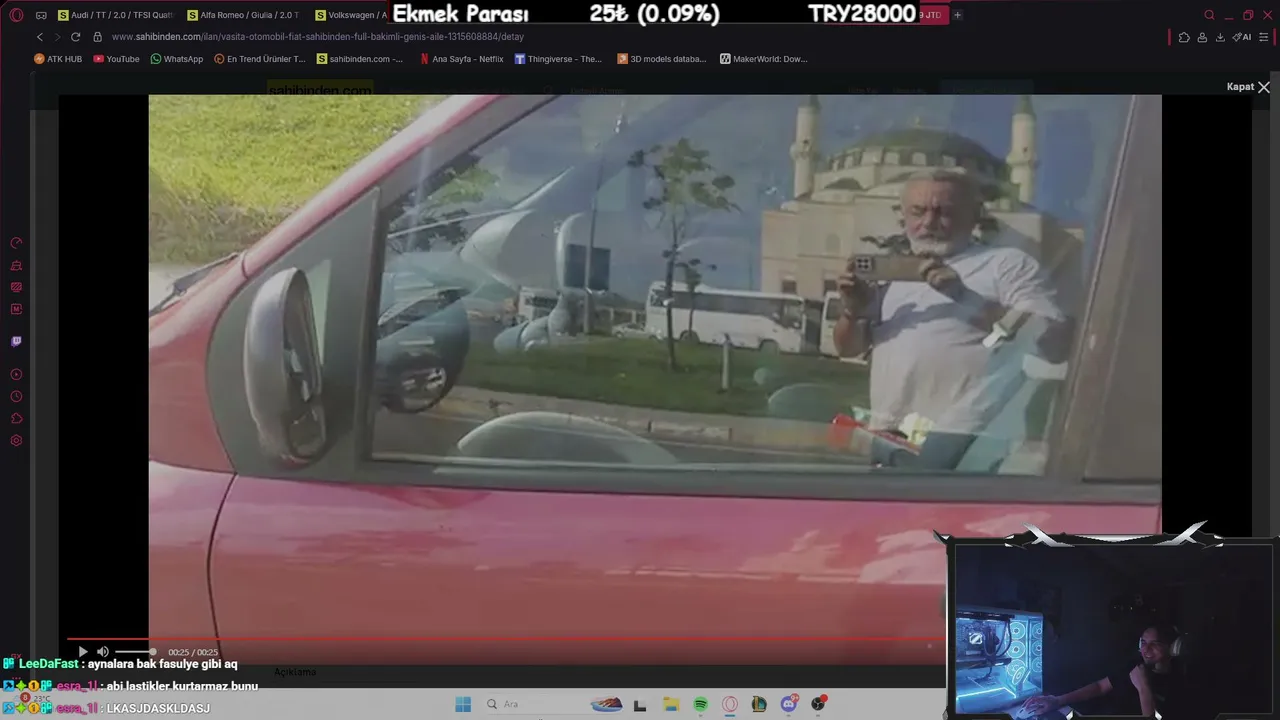
Task: Open the OBS Studio taskbar icon
Action: click(x=819, y=704)
